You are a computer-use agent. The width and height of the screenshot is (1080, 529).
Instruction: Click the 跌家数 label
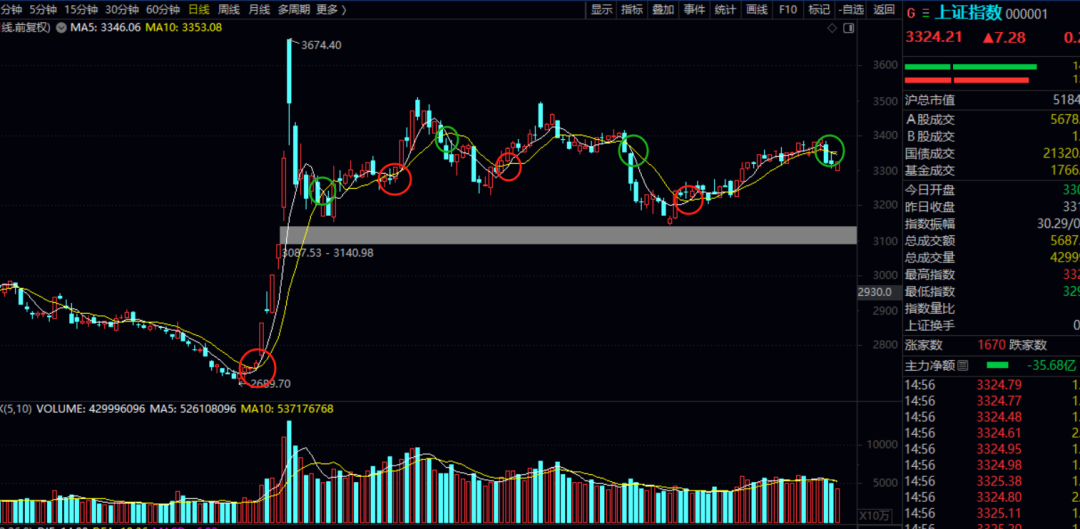tap(1028, 345)
